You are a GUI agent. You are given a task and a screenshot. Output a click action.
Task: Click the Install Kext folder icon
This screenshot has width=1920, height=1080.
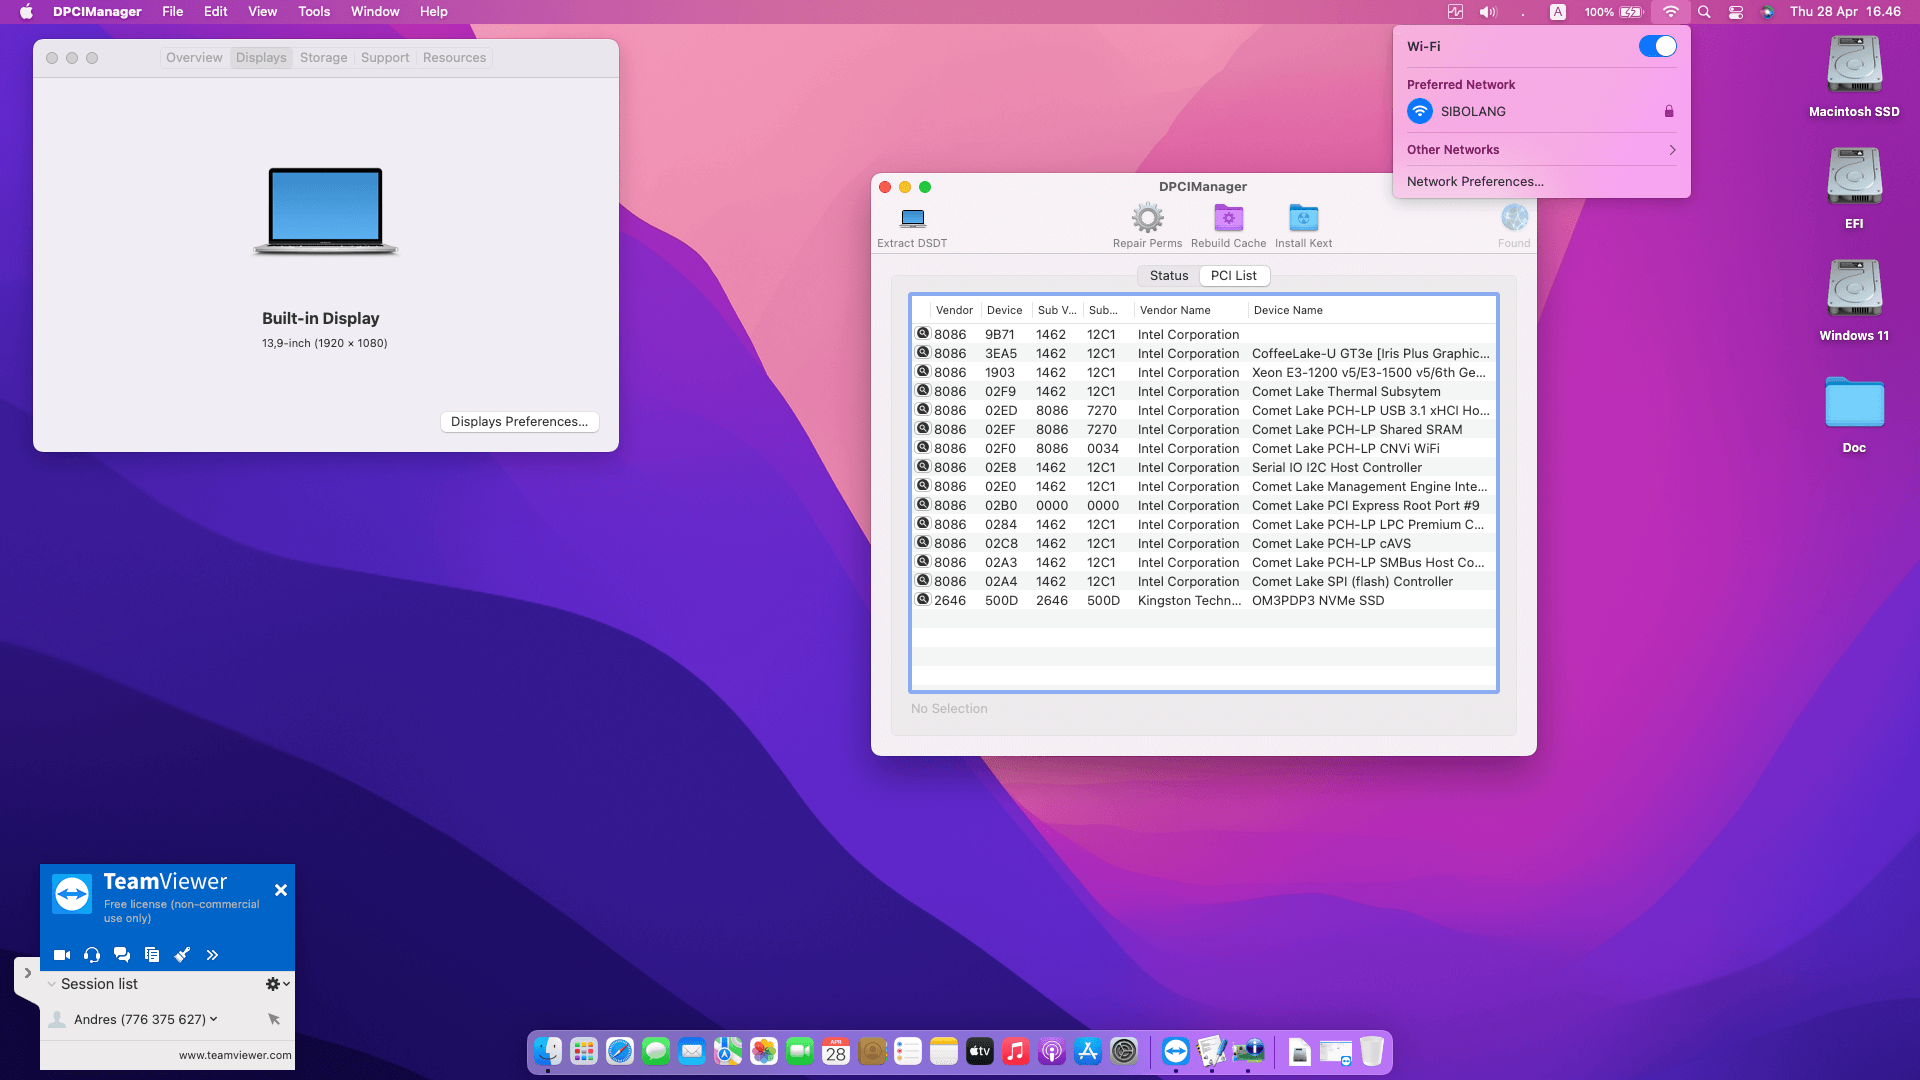point(1303,218)
